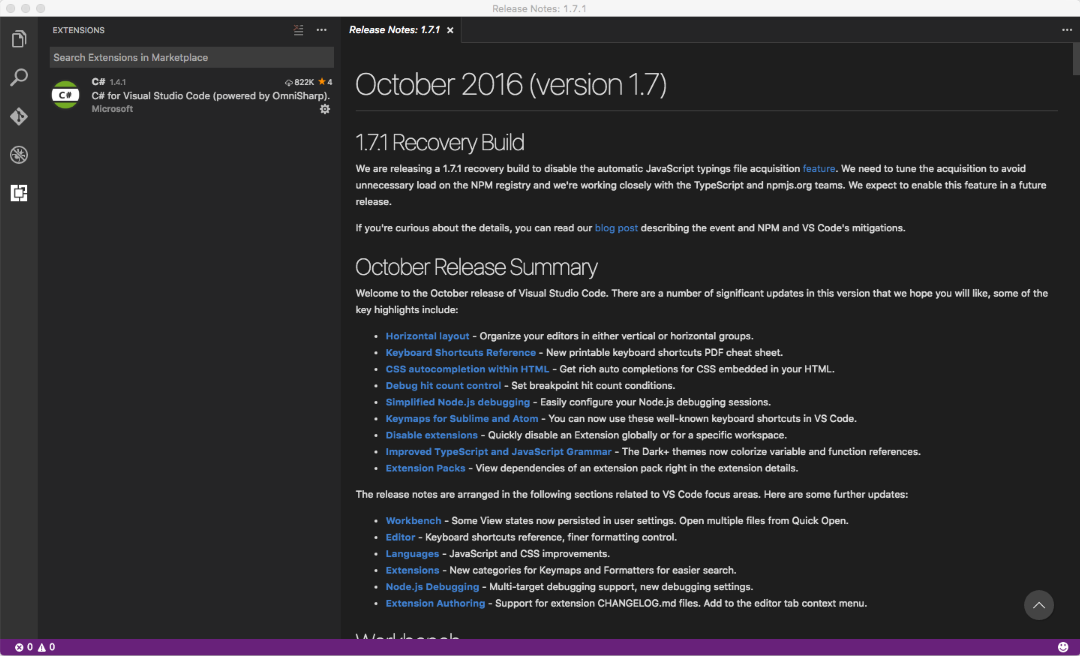1080x656 pixels.
Task: Open editor more actions menu
Action: pos(1067,30)
